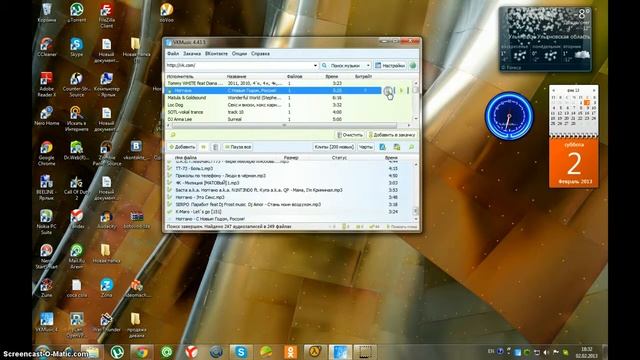Click the green table icon in download toolbar
The image size is (640, 360).
pos(397,147)
